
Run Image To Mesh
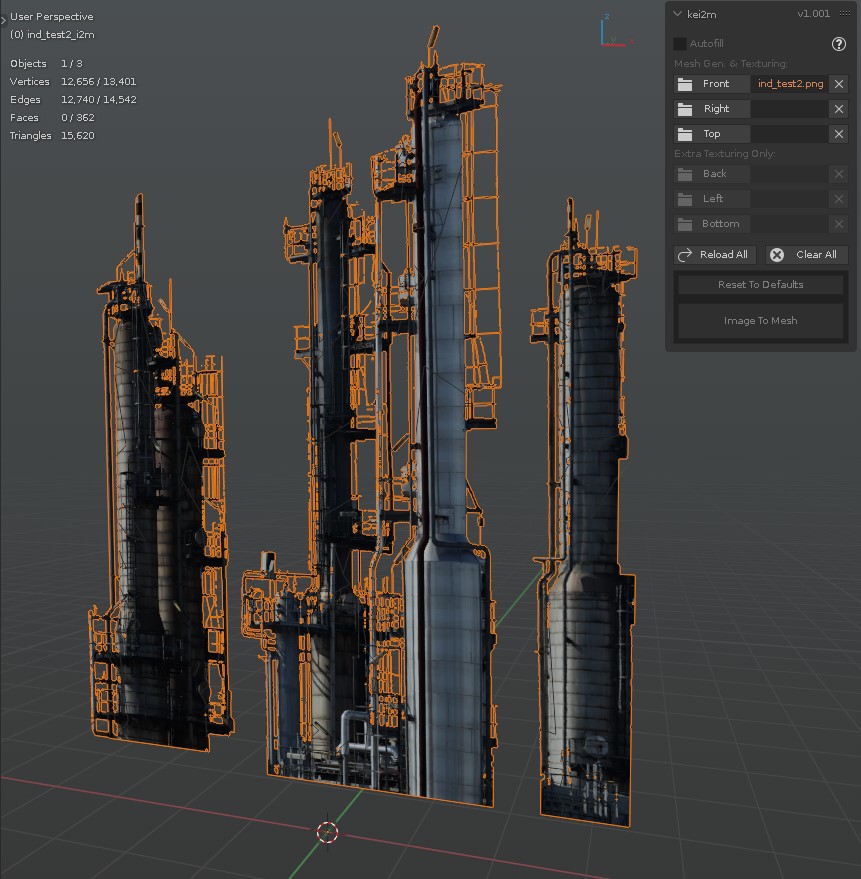(760, 321)
